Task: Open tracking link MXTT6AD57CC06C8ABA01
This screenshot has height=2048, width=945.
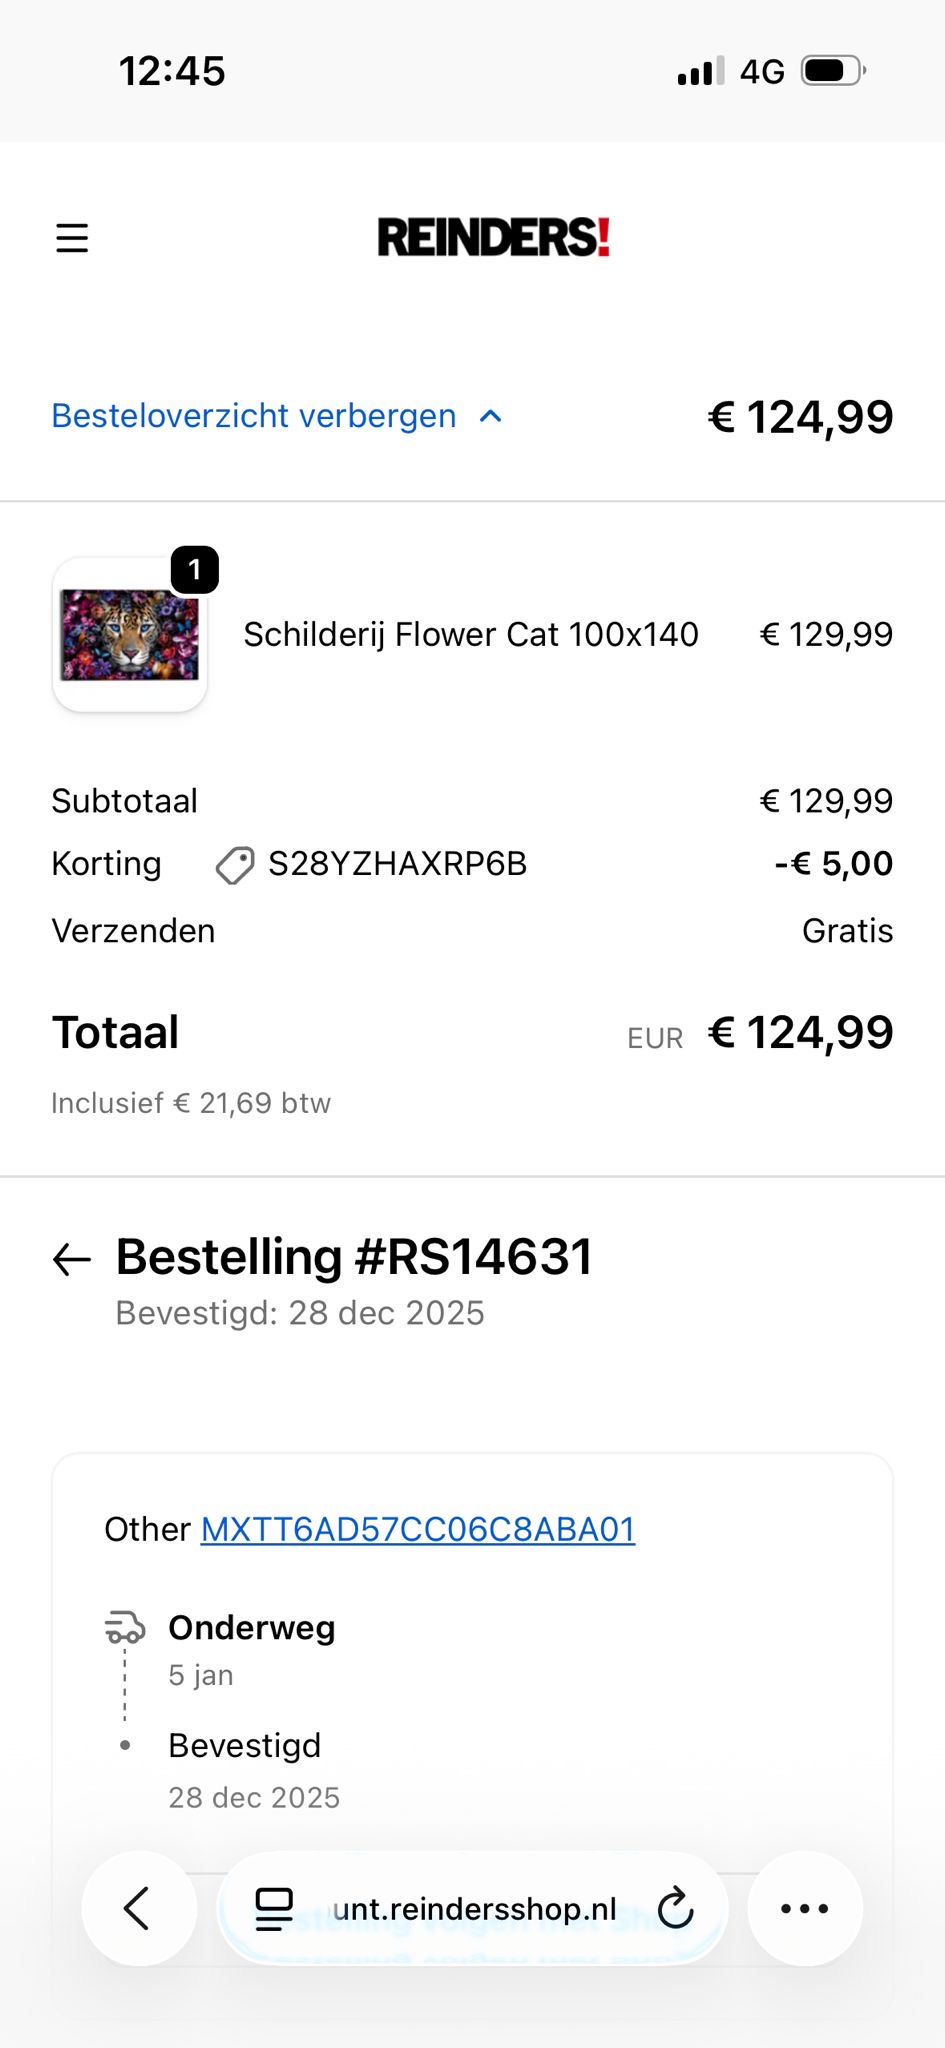Action: coord(418,1529)
